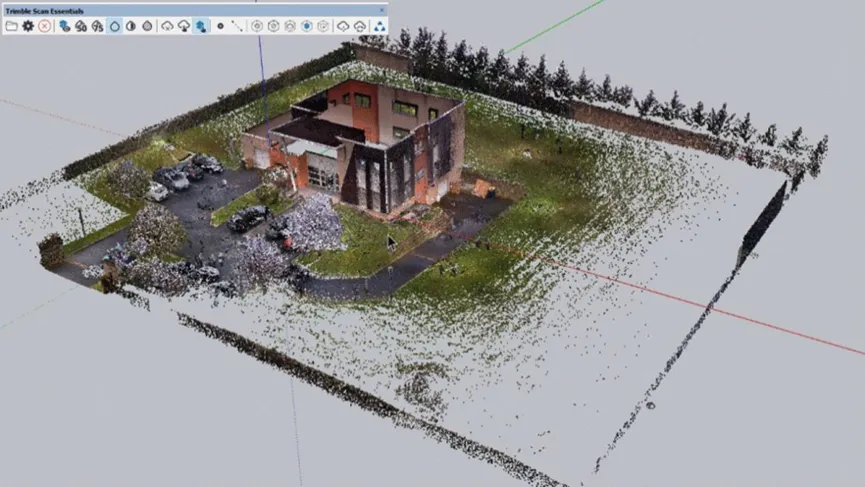The image size is (865, 487).
Task: Select the dotted line measure tool
Action: (x=237, y=26)
